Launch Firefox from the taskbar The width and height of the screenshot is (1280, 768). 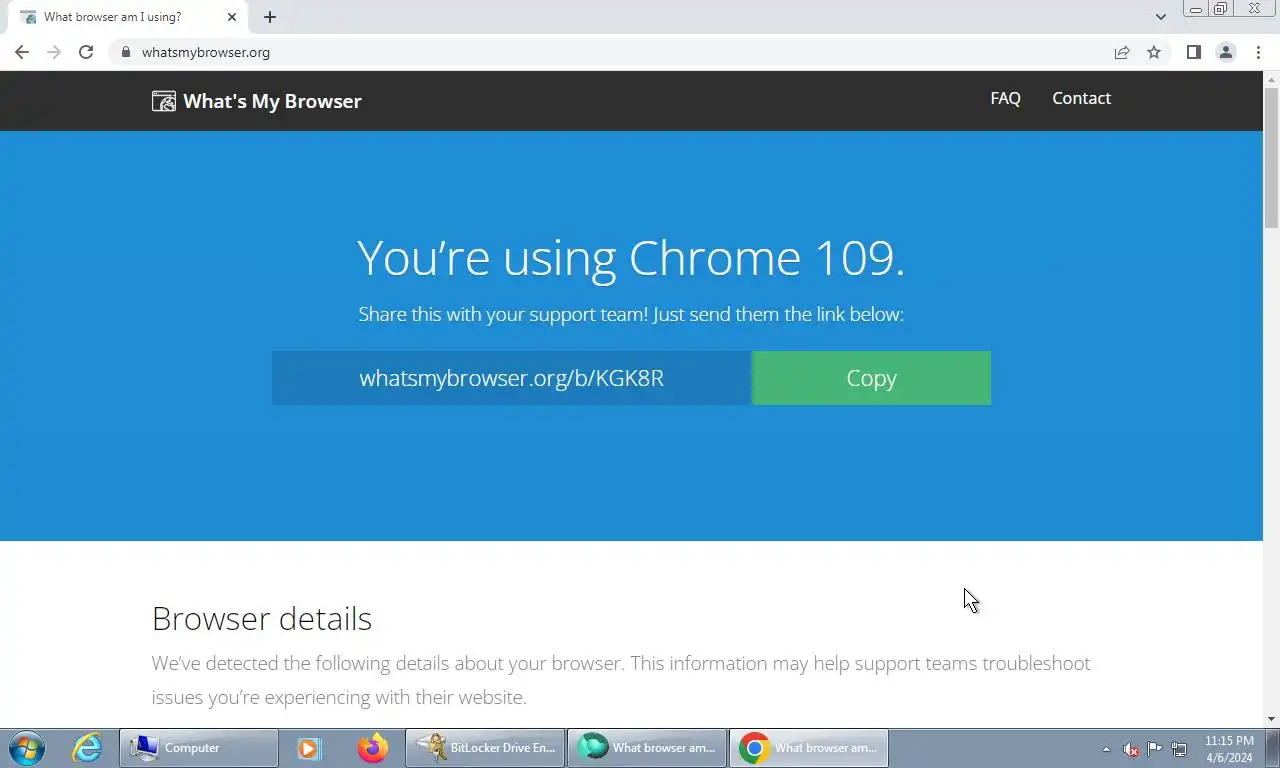[373, 748]
